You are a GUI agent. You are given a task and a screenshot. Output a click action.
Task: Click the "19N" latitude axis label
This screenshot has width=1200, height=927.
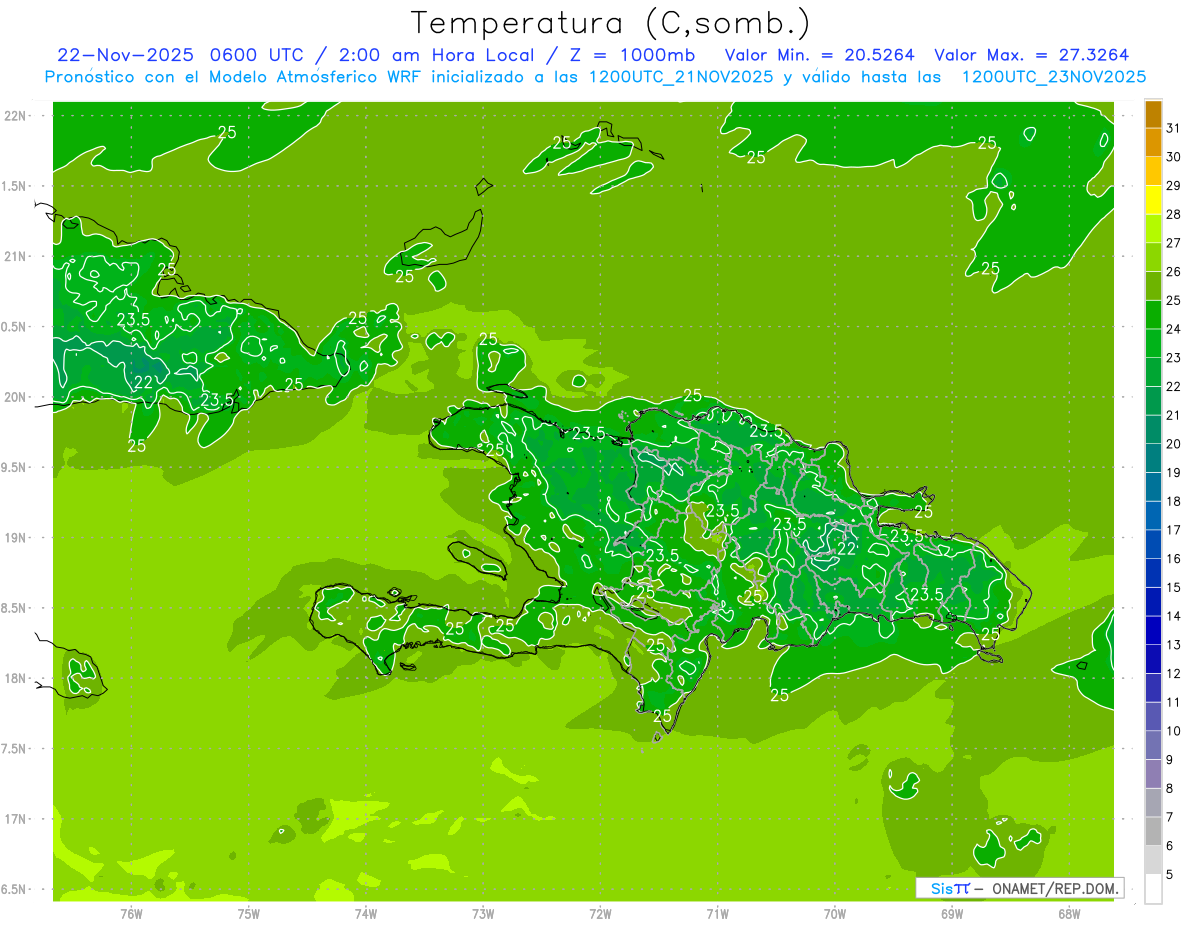pos(15,538)
